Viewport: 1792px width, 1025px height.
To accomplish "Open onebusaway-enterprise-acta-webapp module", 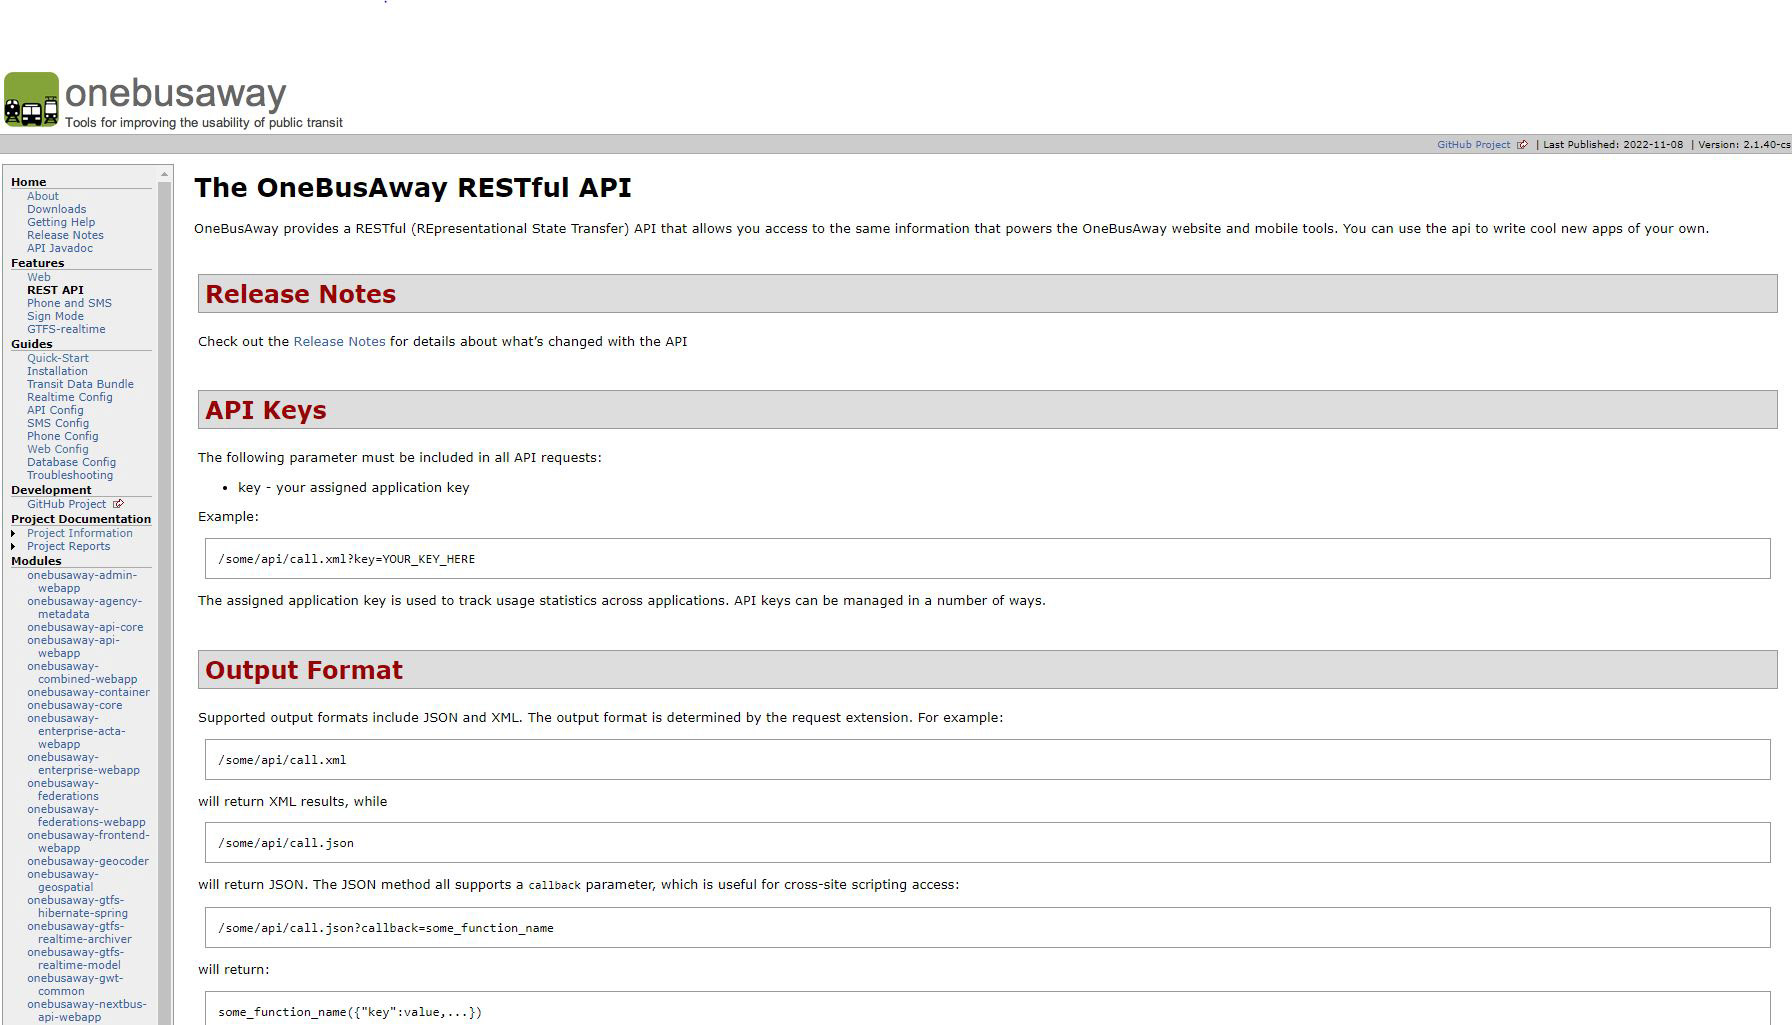I will pyautogui.click(x=76, y=731).
